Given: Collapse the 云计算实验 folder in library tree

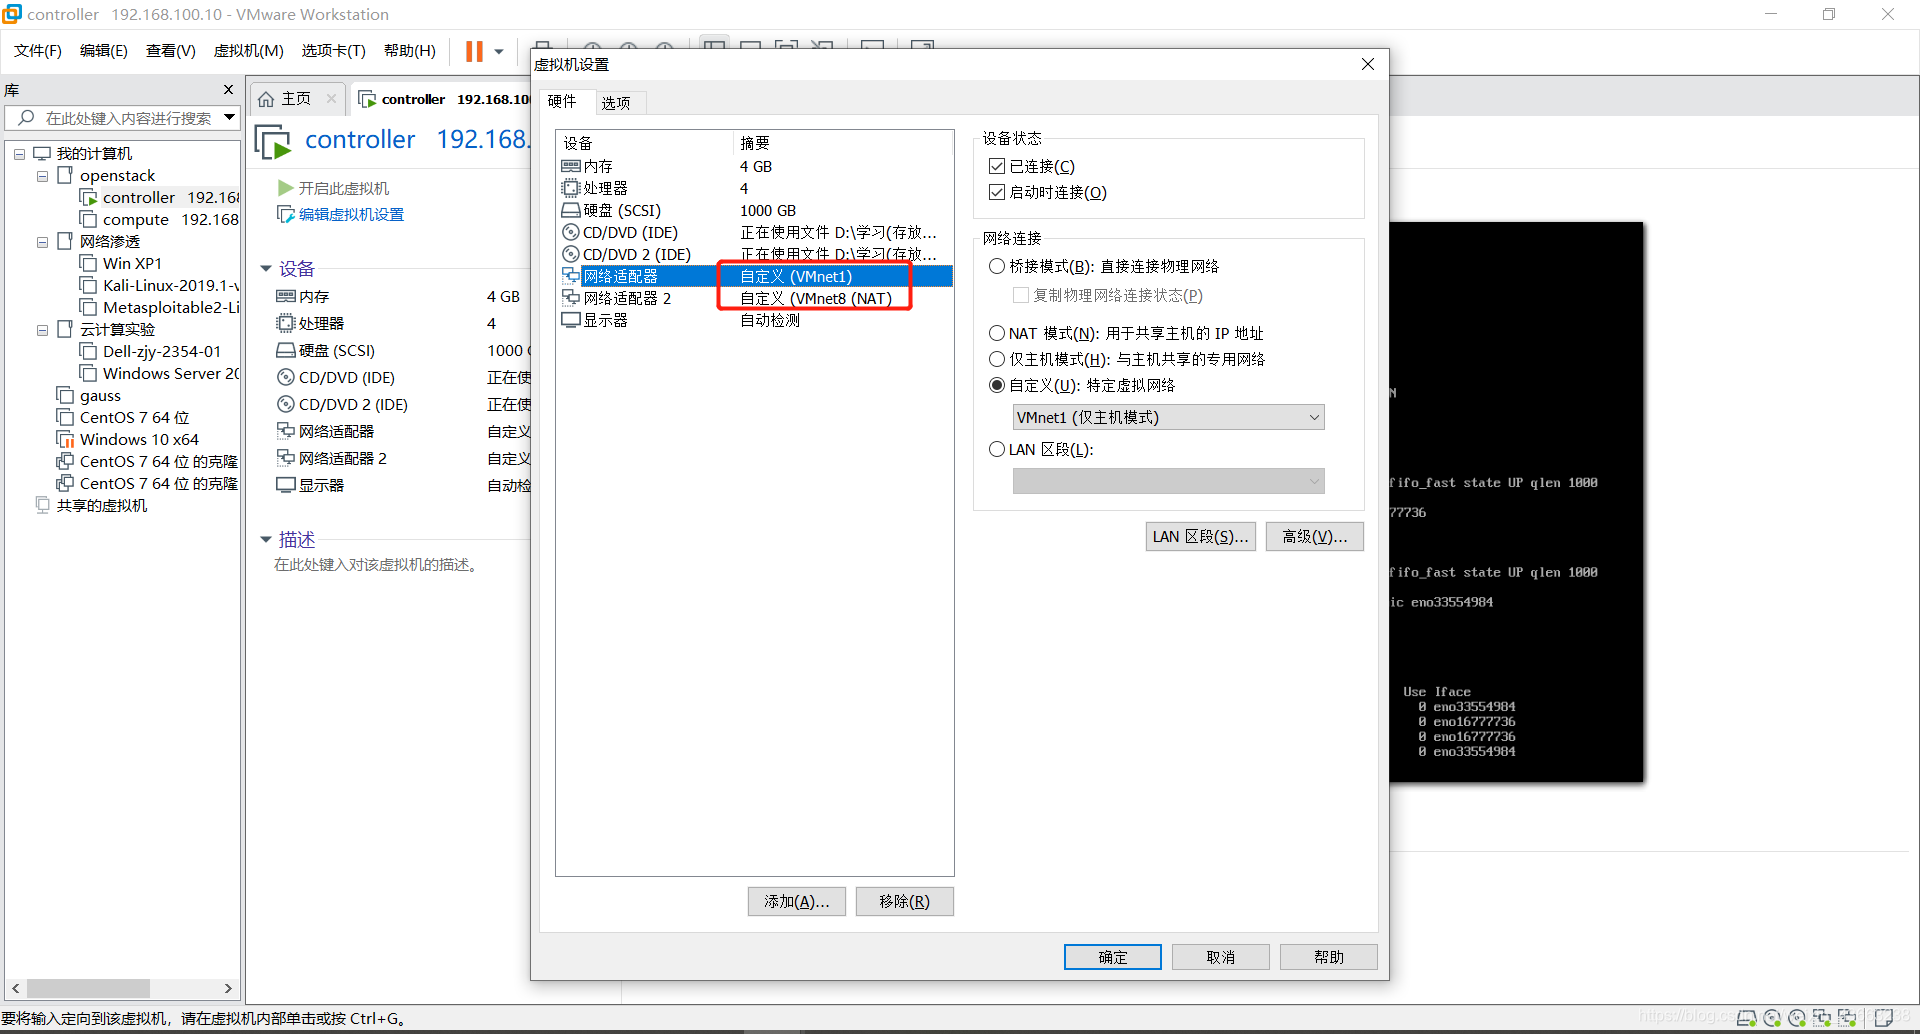Looking at the screenshot, I should pos(43,330).
